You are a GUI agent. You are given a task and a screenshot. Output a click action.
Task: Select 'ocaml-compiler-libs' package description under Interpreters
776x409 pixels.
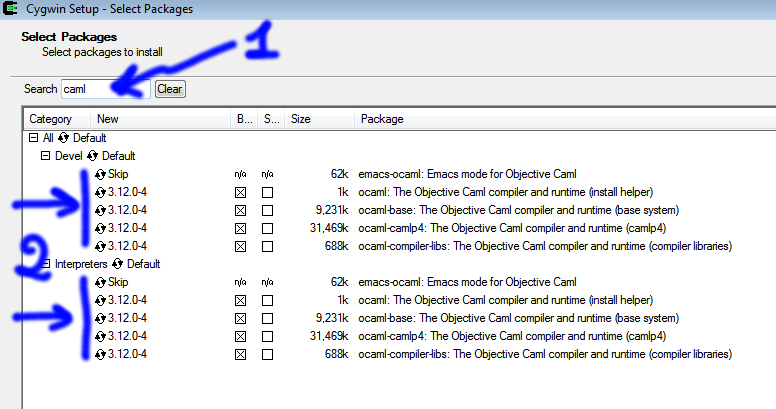(x=545, y=354)
